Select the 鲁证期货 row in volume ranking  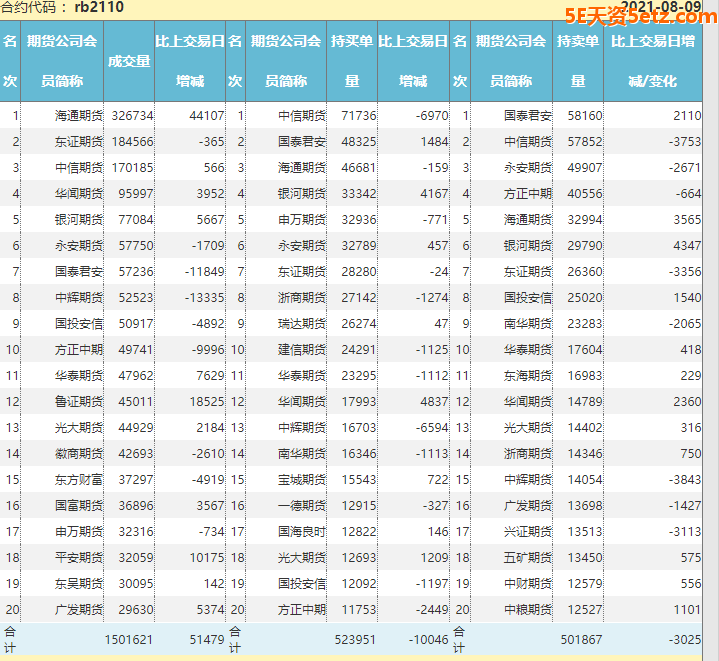click(79, 402)
